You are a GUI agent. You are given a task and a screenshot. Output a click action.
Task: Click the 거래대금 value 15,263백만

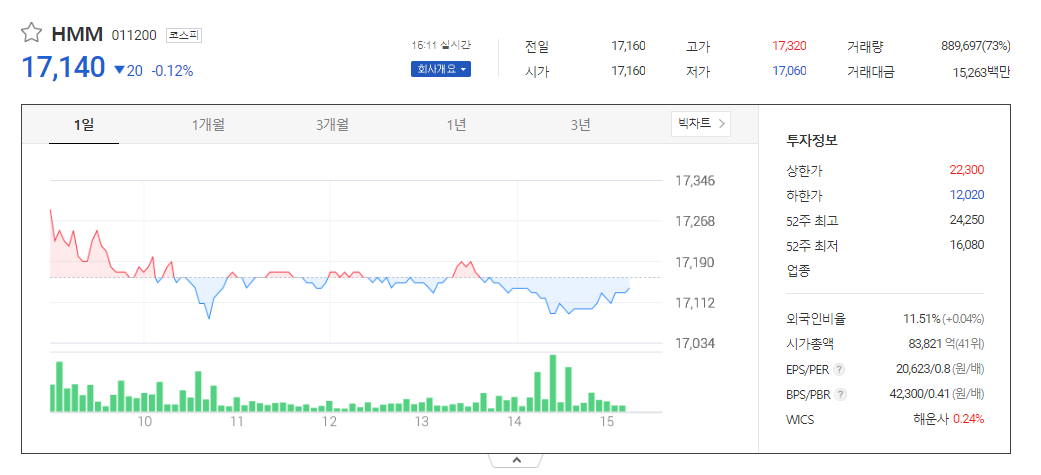[981, 72]
